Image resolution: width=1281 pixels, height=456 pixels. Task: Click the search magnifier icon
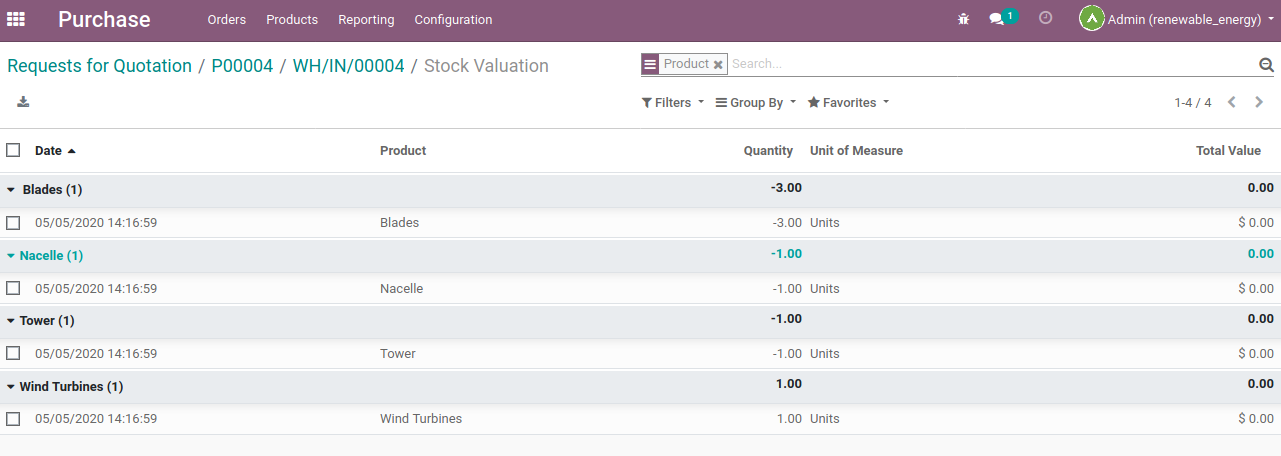[1266, 65]
